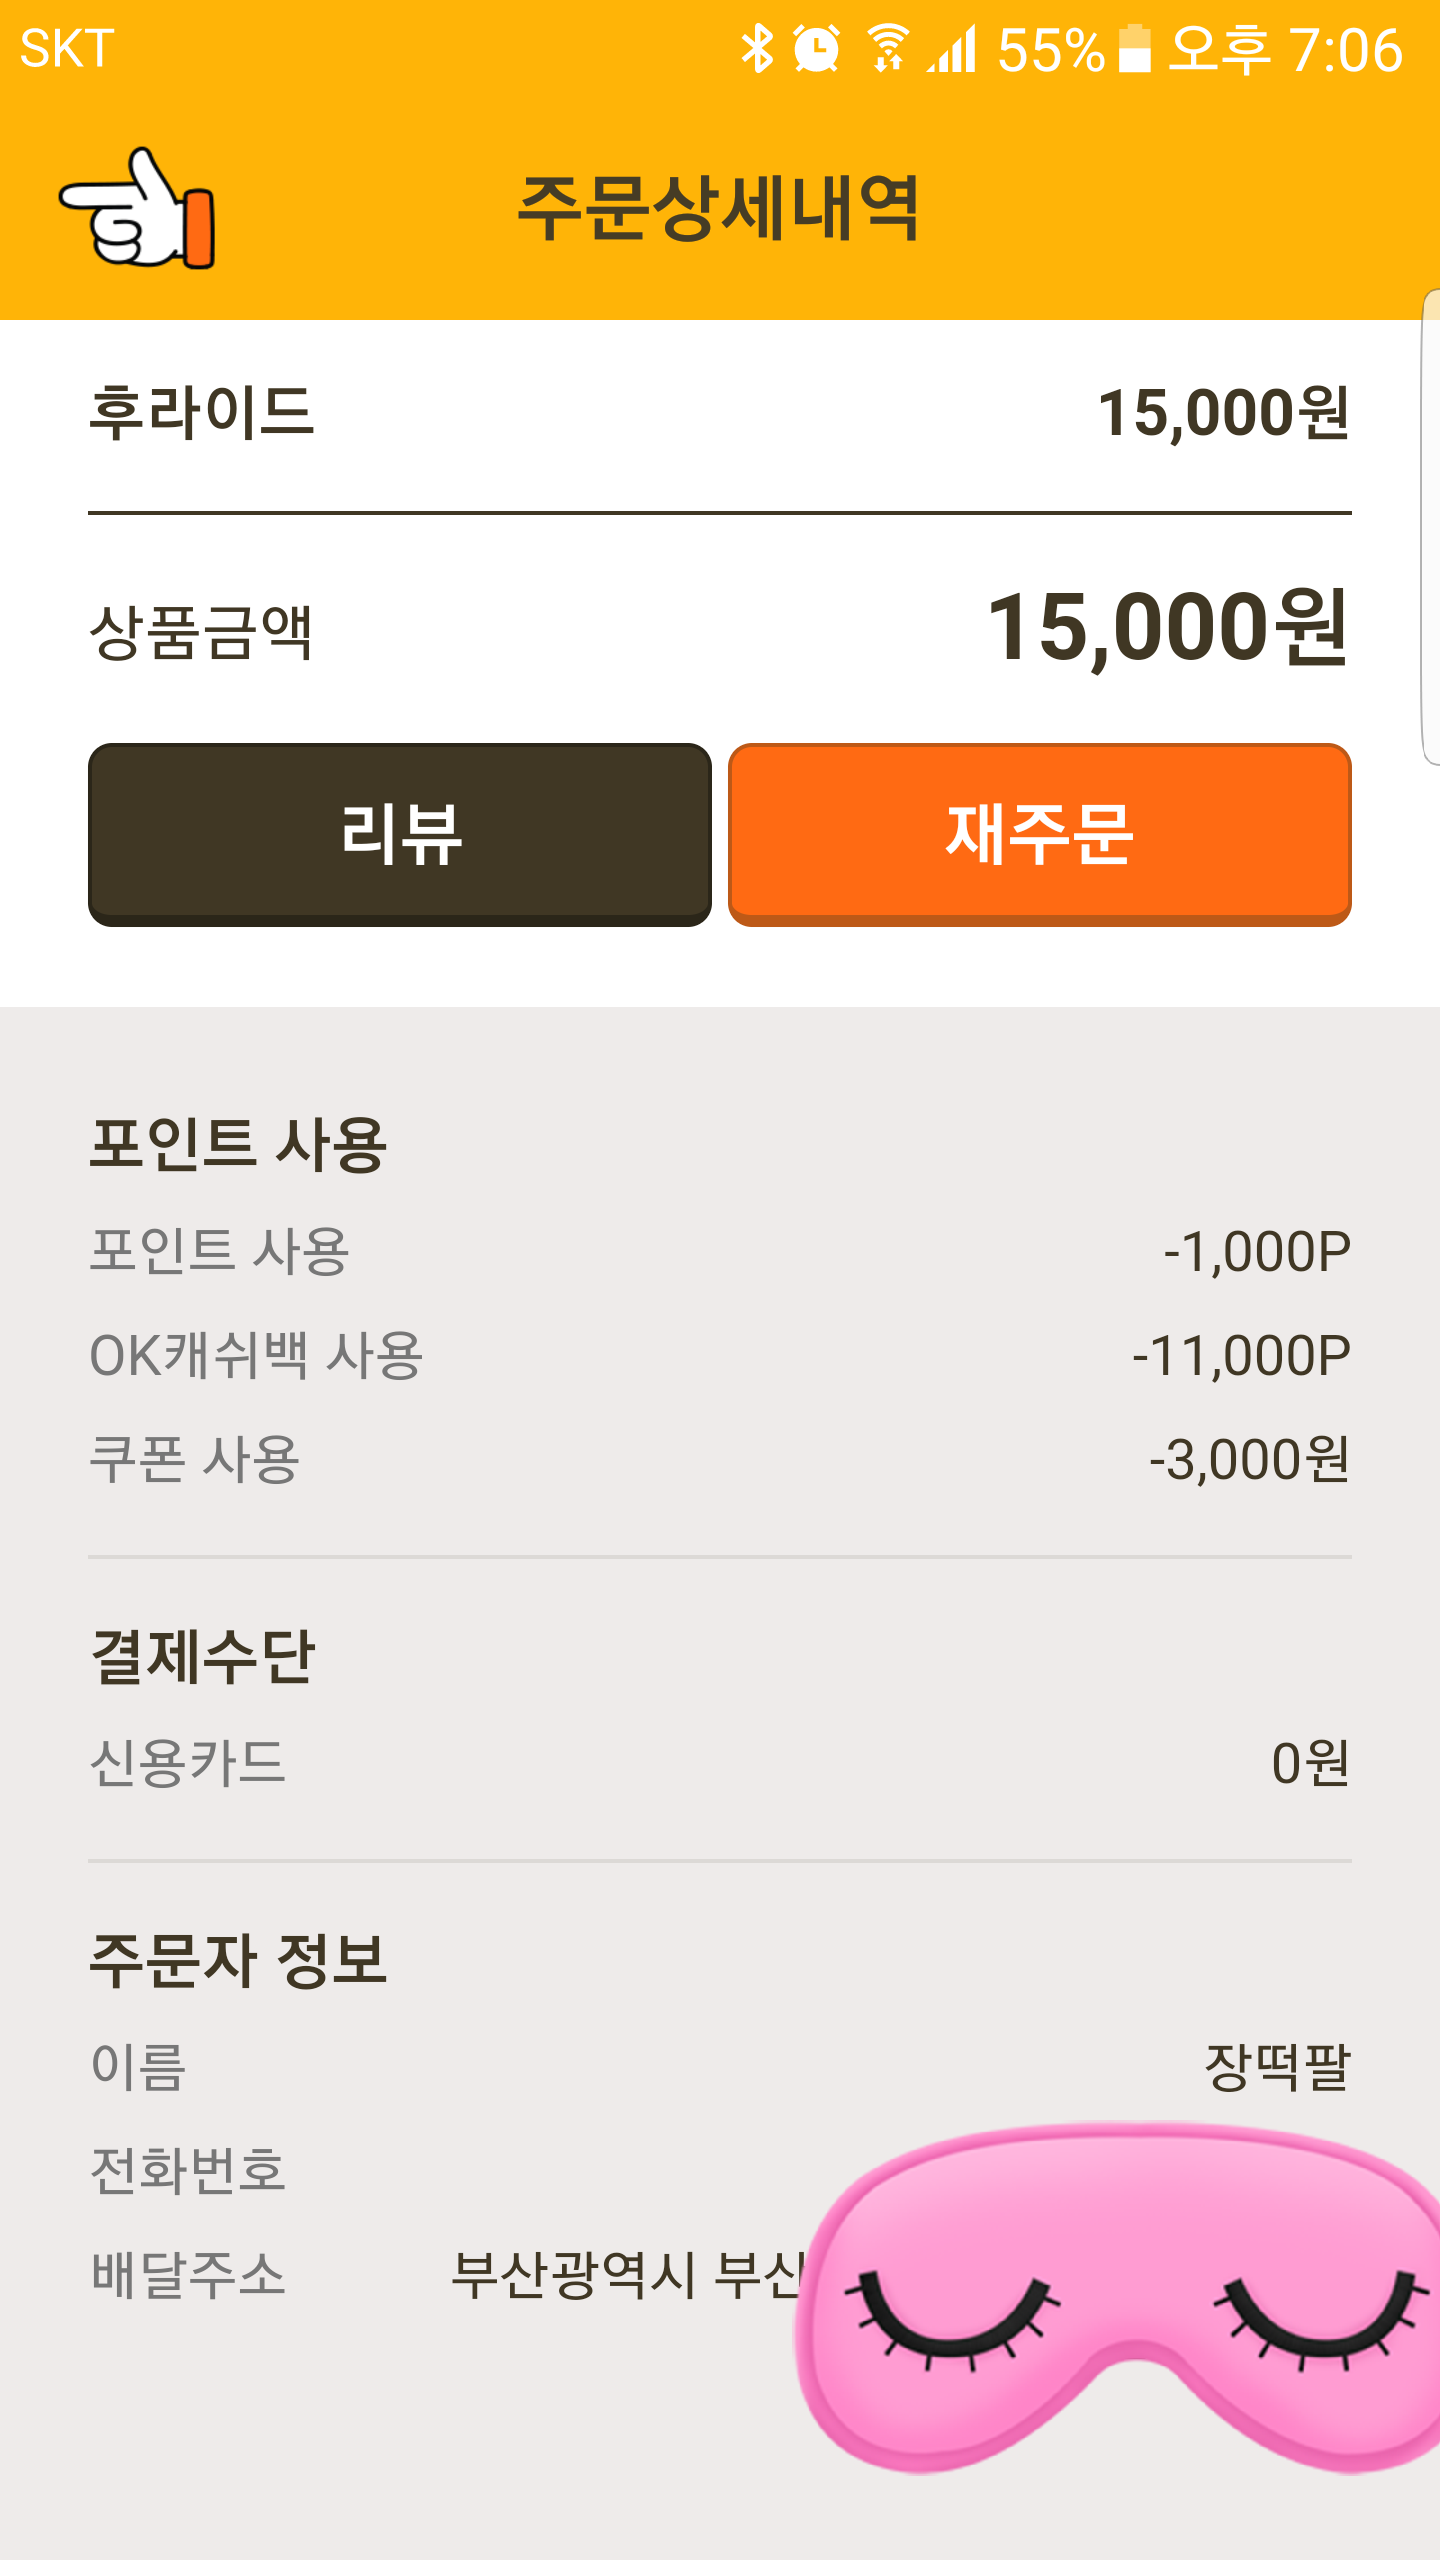Viewport: 1440px width, 2560px height.
Task: Tap the 쿠폰 사용 discount row
Action: pyautogui.click(x=720, y=1460)
